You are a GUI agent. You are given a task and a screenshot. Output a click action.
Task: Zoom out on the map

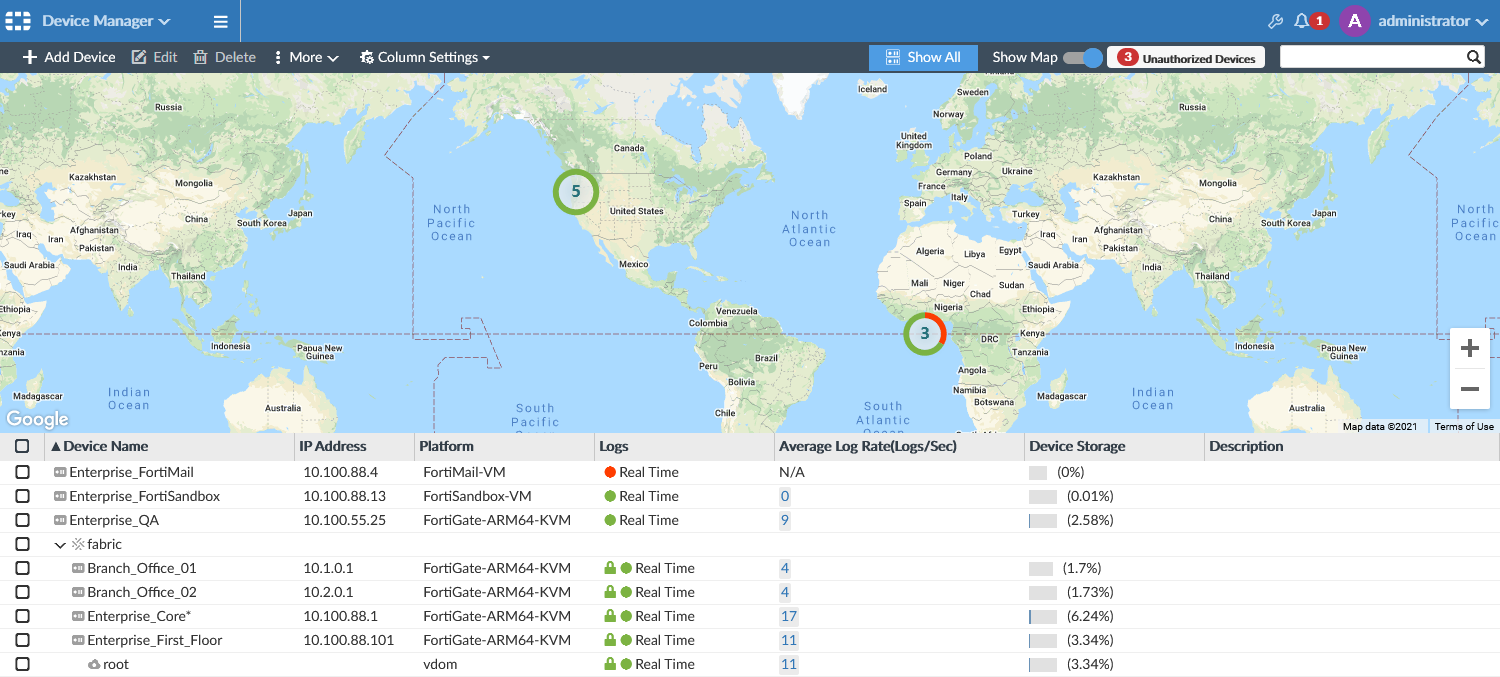point(1469,389)
